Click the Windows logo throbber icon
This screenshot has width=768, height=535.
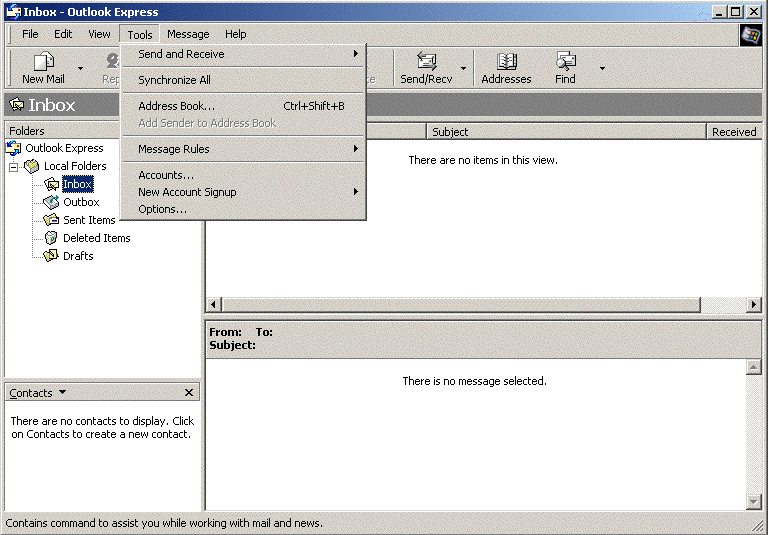click(751, 35)
